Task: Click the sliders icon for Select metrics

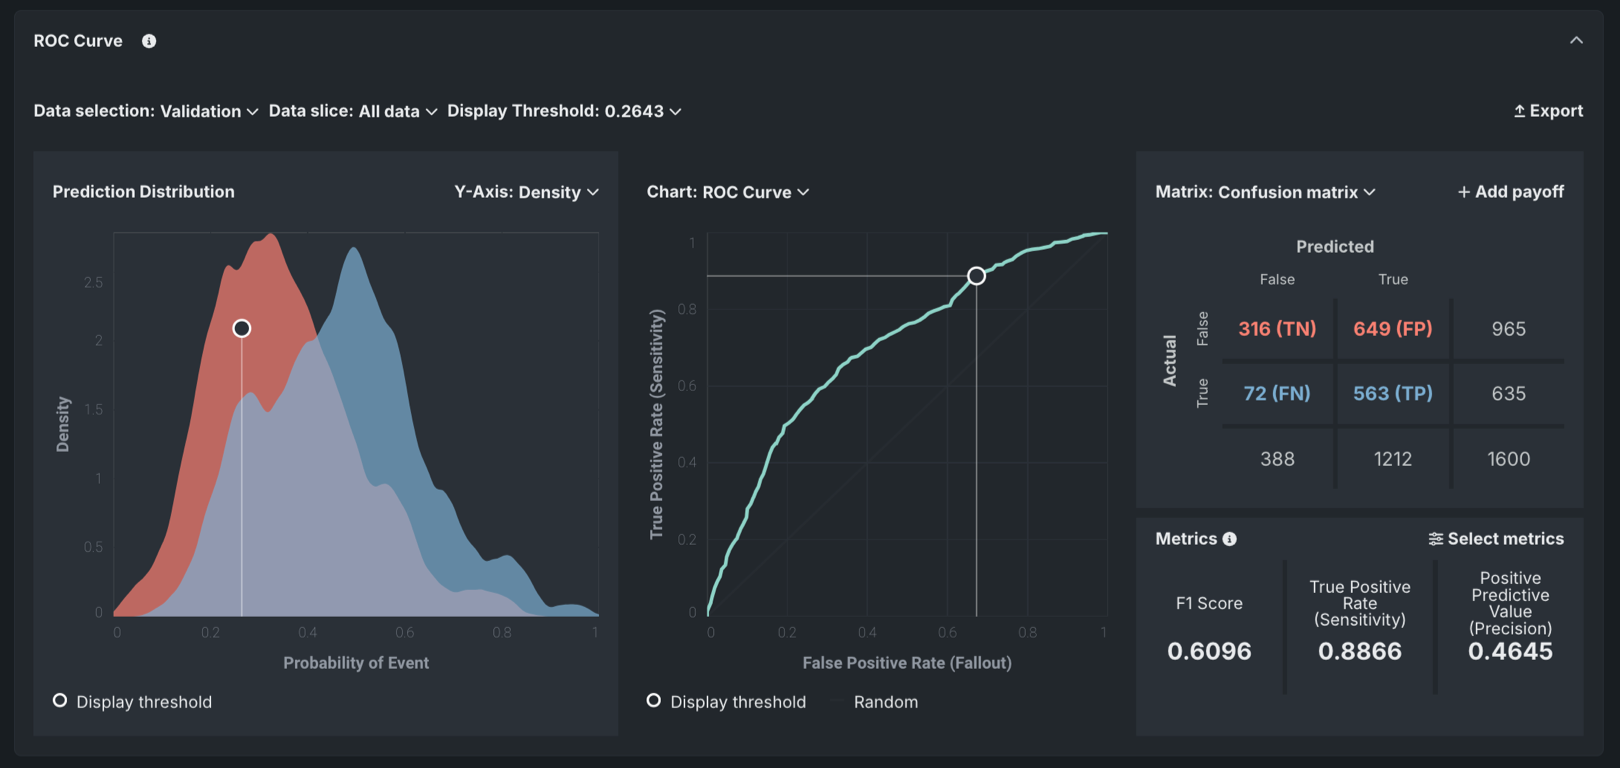Action: pyautogui.click(x=1436, y=539)
